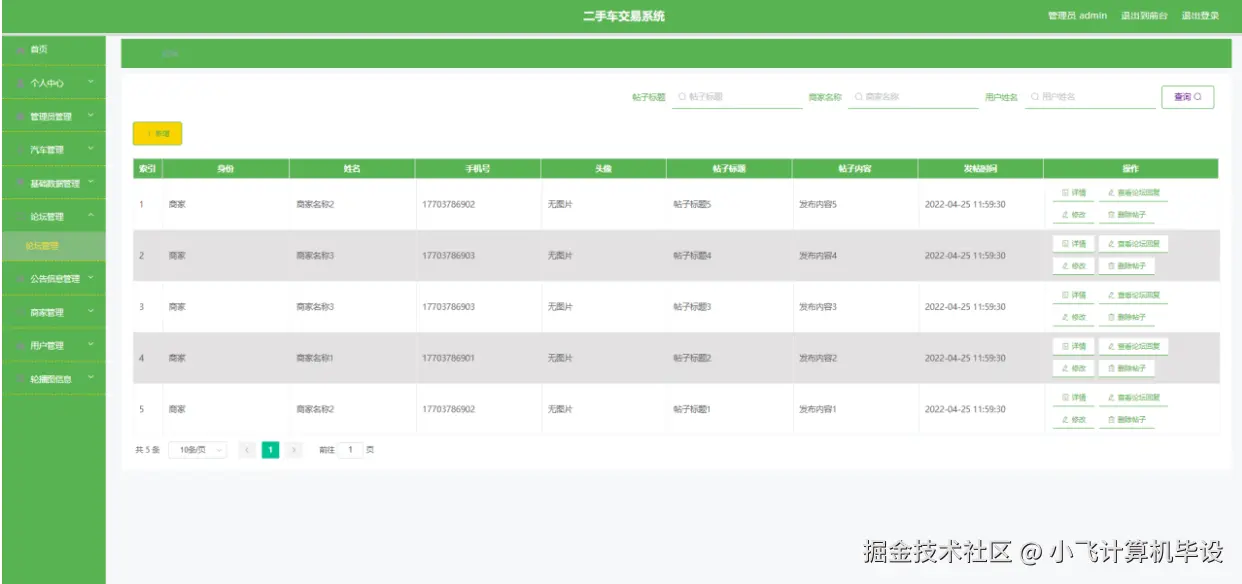Delete the post 帖子标题5
This screenshot has height=584, width=1242.
[x=1126, y=215]
